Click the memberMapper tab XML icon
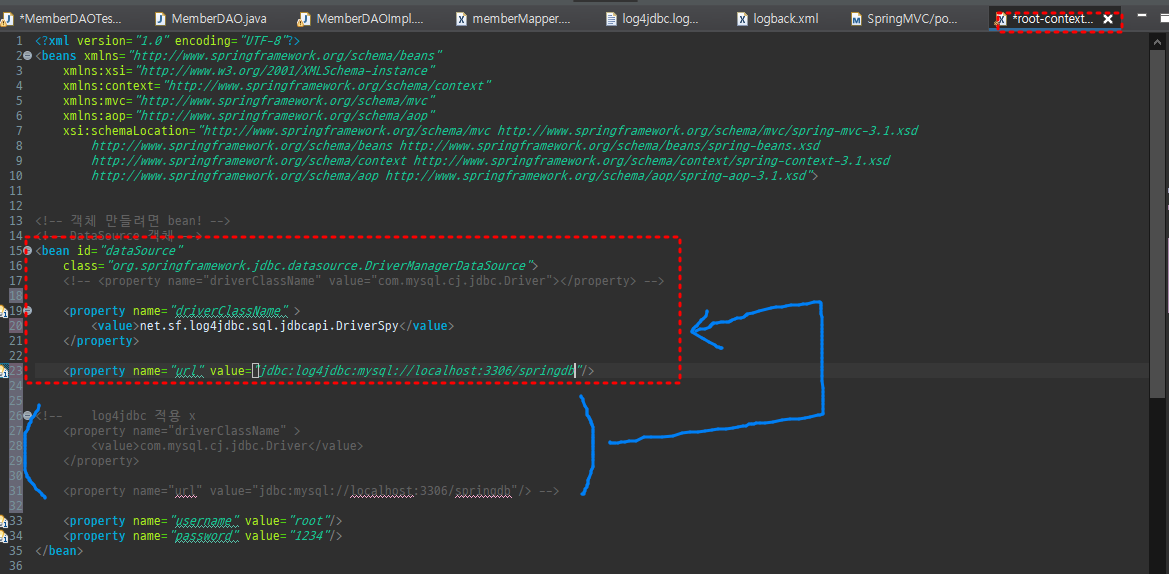Image resolution: width=1169 pixels, height=574 pixels. point(461,19)
